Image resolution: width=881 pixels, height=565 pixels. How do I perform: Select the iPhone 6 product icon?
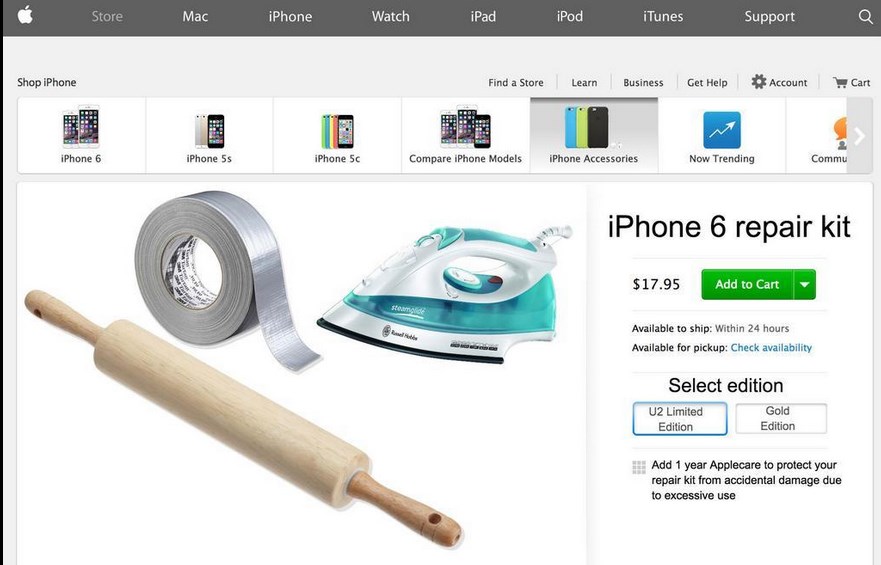[81, 127]
